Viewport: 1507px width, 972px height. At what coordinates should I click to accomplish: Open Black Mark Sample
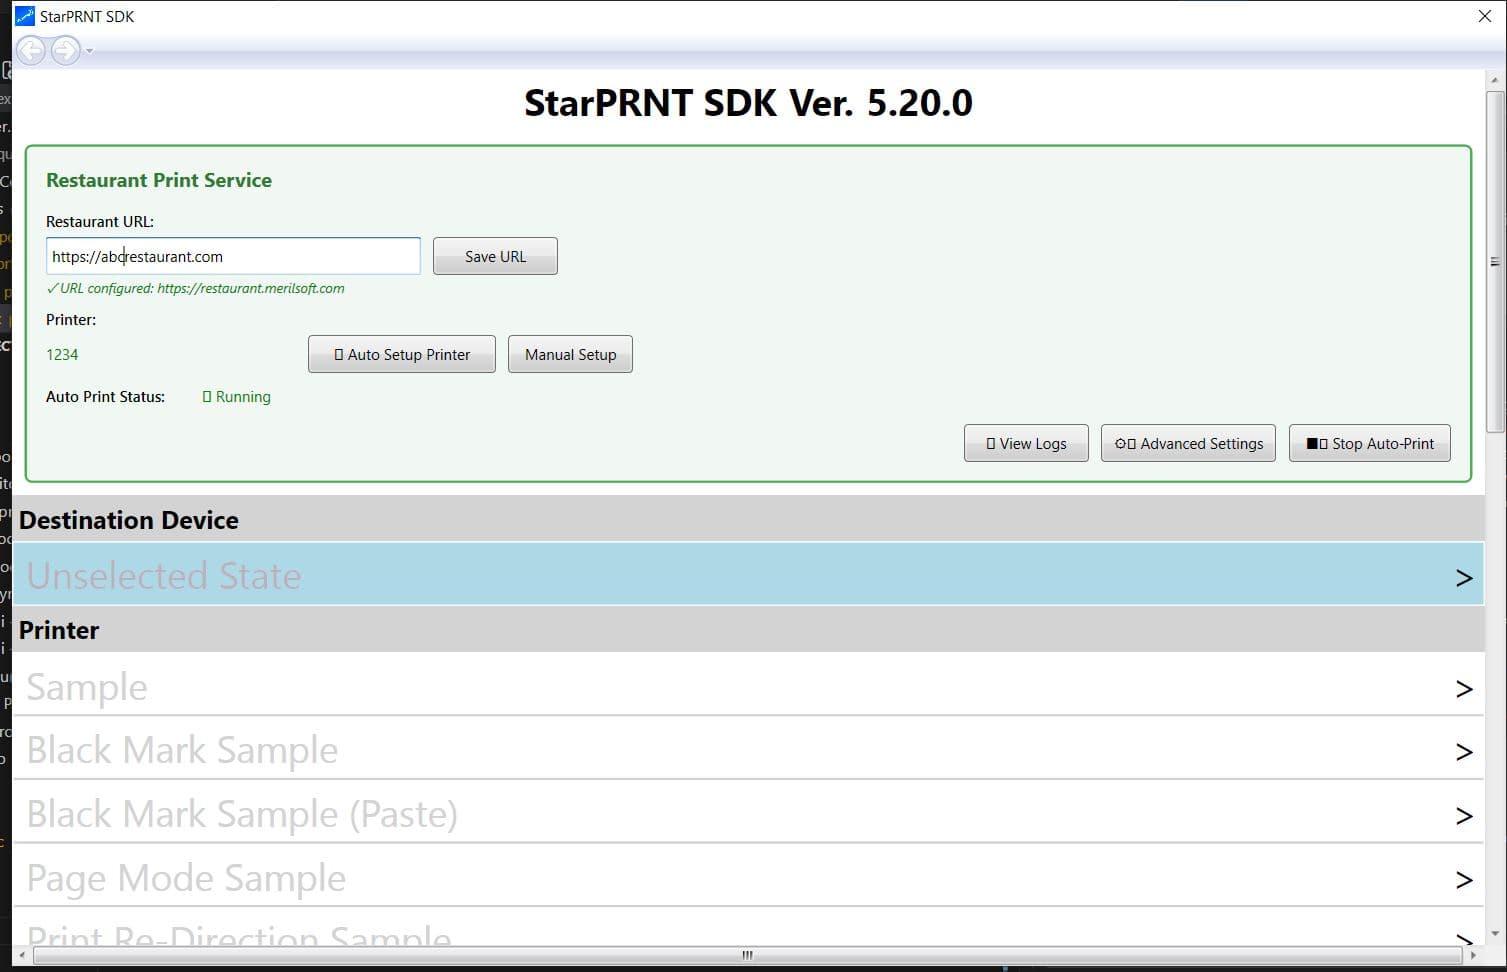pos(748,749)
